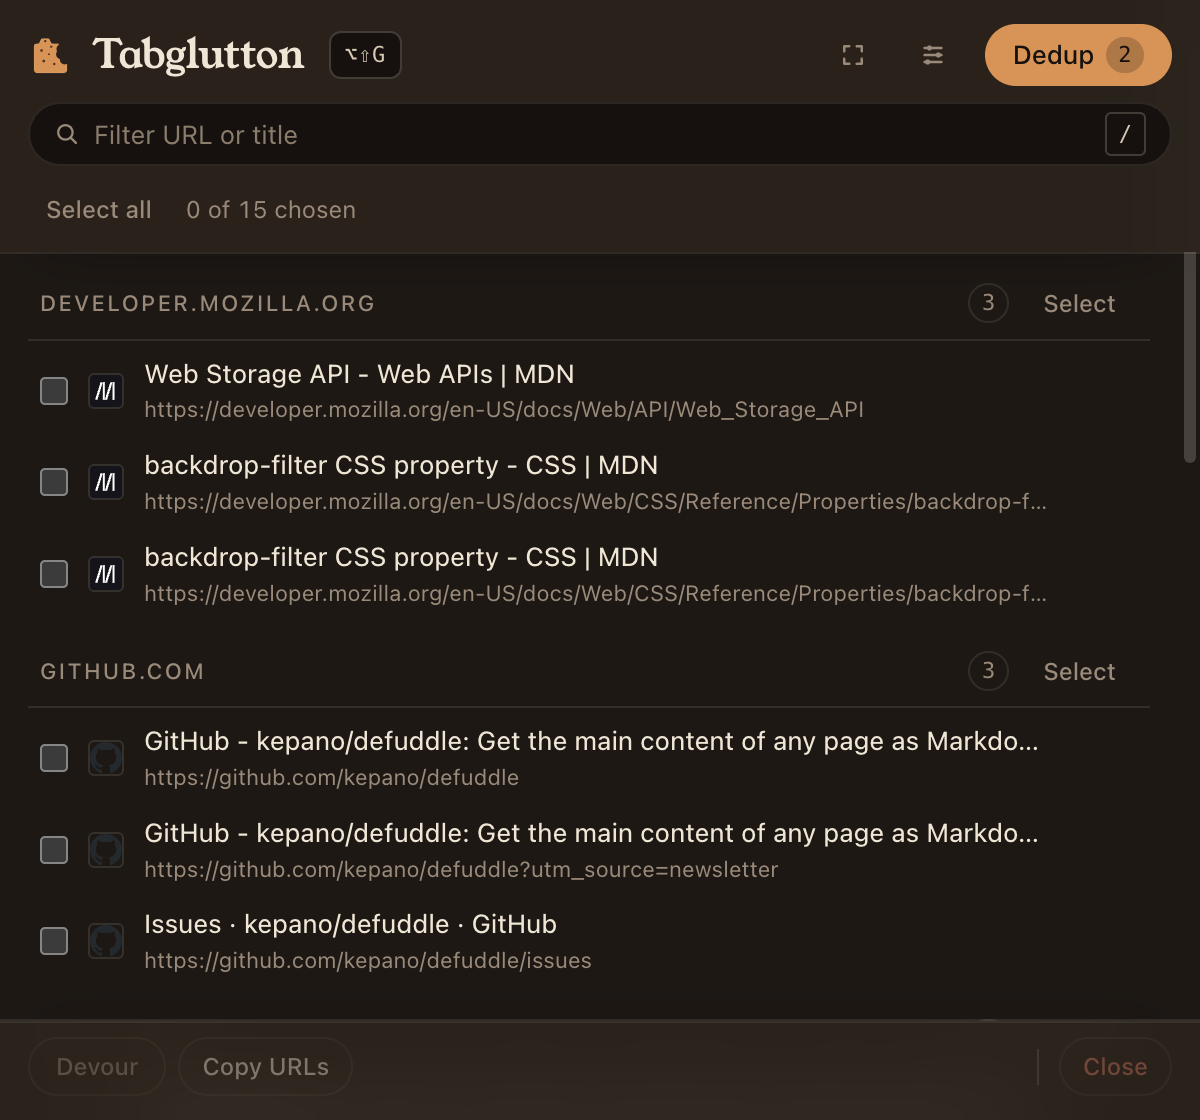The width and height of the screenshot is (1200, 1120).
Task: Click the Devour button
Action: point(97,1067)
